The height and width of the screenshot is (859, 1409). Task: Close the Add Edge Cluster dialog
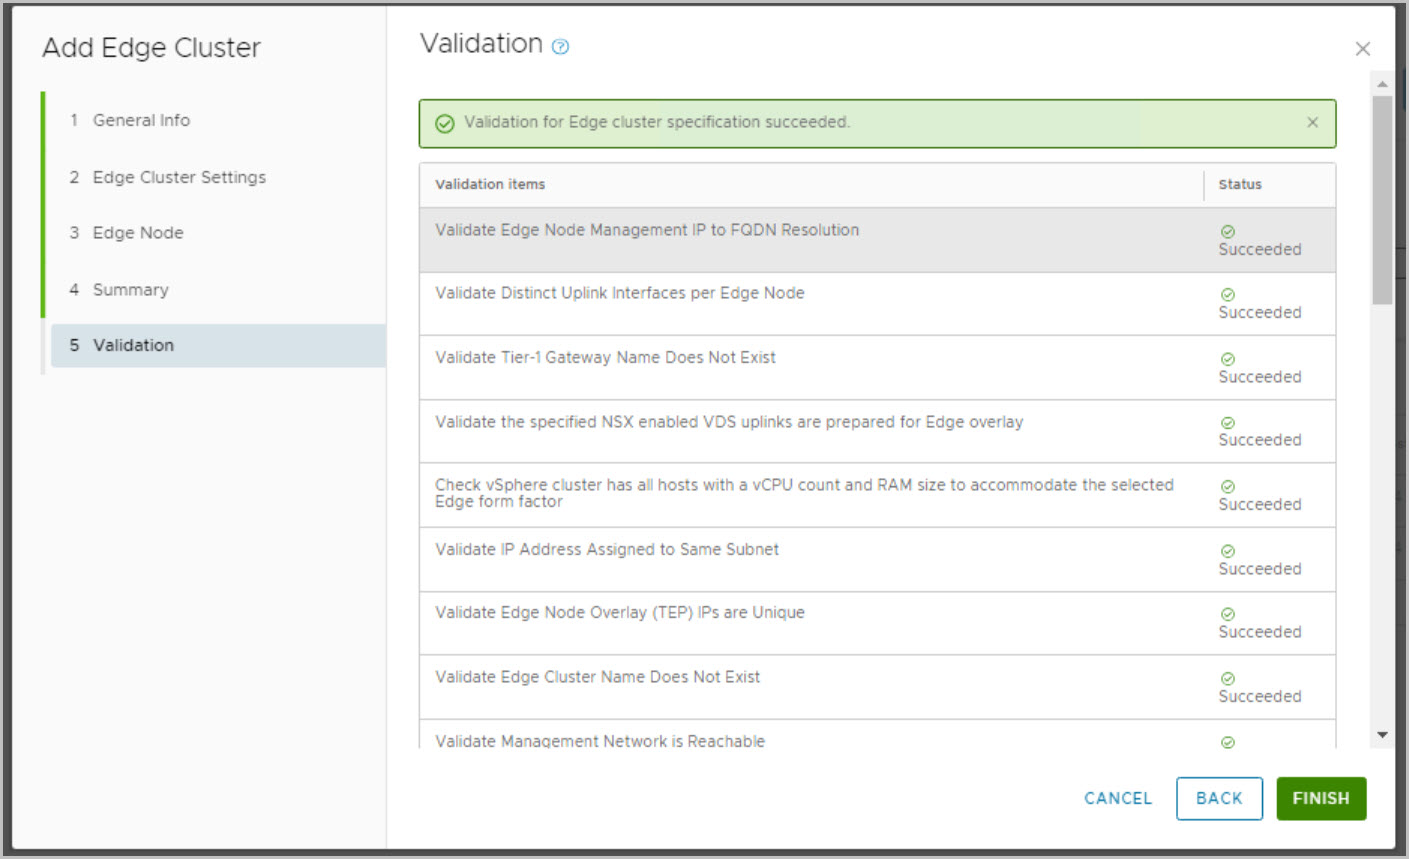(x=1362, y=49)
